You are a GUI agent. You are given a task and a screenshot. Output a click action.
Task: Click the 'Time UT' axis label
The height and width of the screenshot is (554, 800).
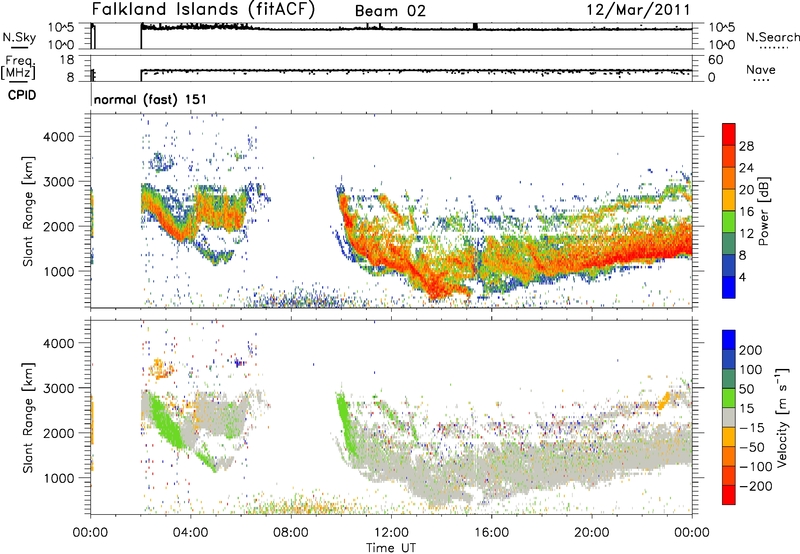(x=391, y=547)
